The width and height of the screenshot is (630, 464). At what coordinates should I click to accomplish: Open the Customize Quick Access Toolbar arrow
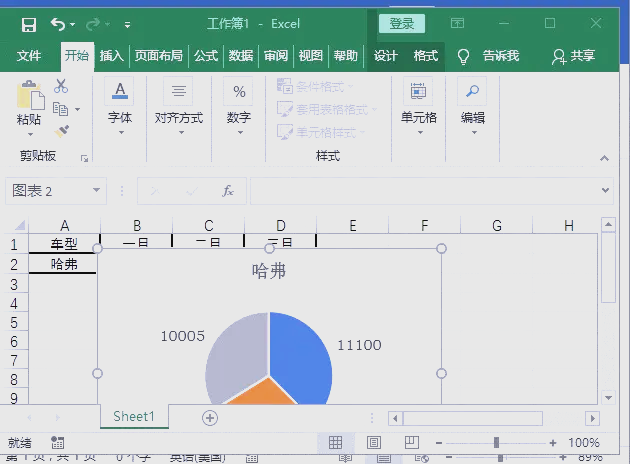click(127, 25)
